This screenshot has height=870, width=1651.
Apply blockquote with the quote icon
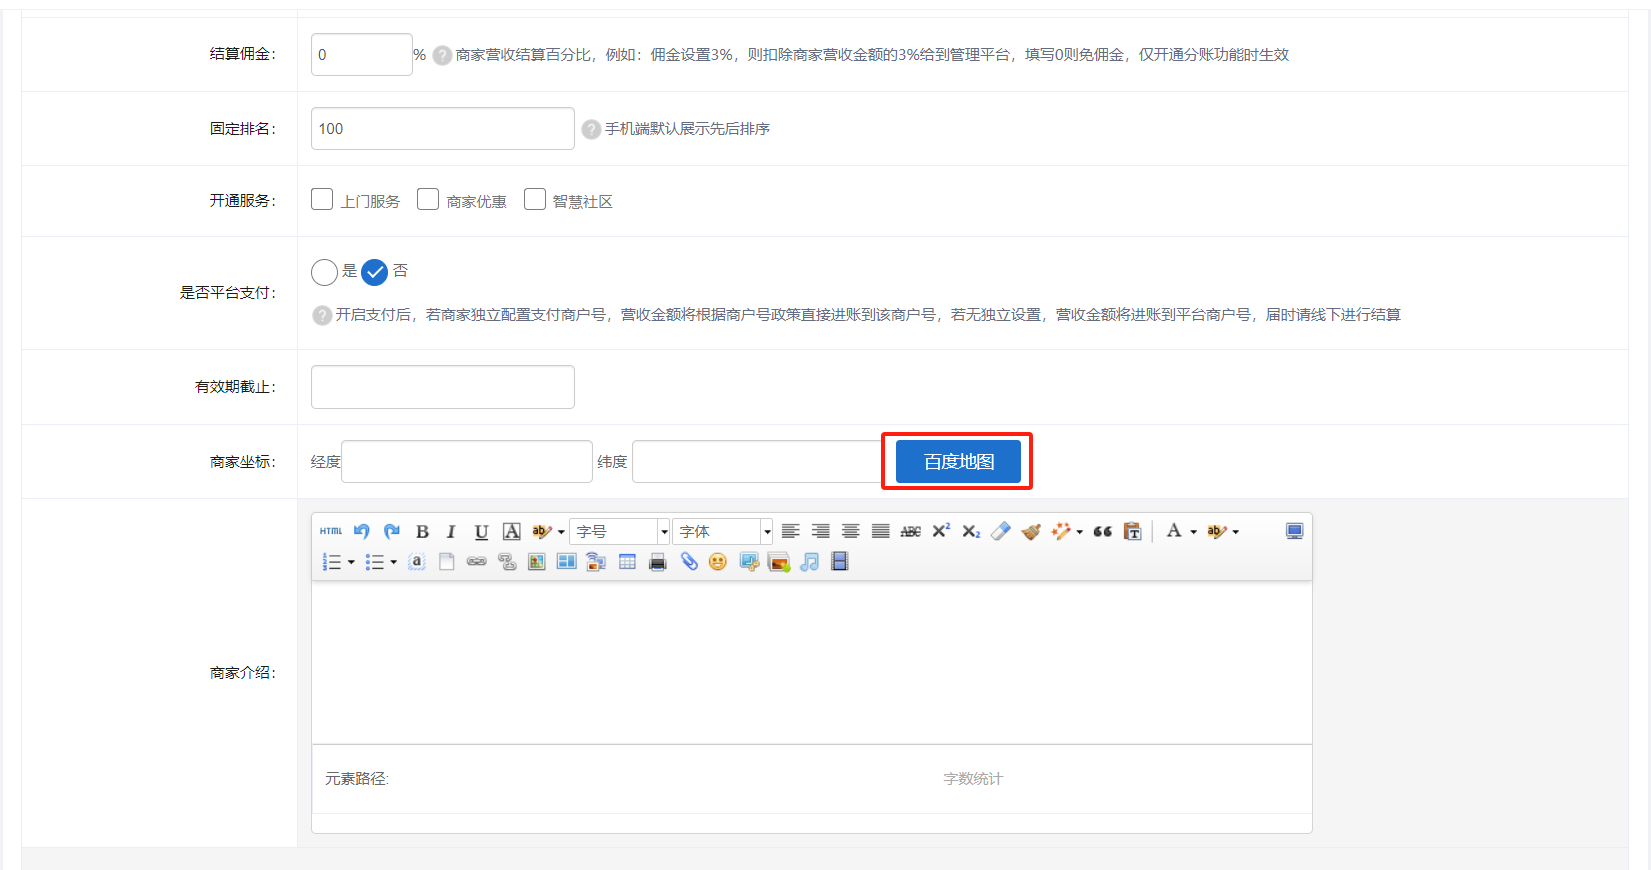click(x=1102, y=532)
